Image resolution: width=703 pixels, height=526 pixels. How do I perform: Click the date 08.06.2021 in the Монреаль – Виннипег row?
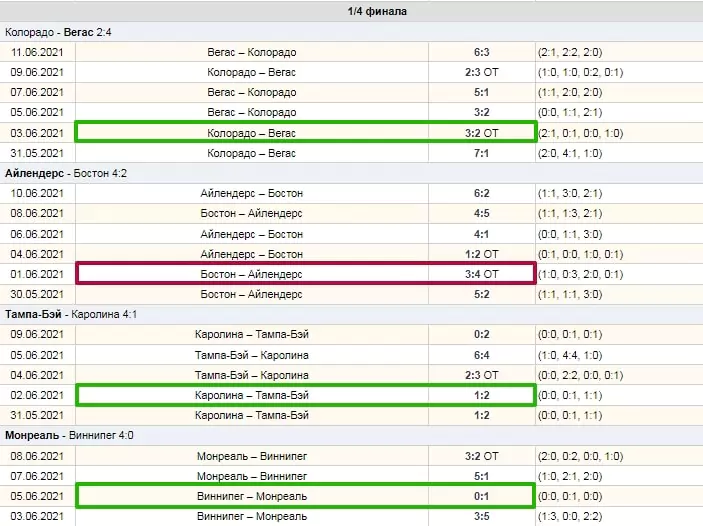click(x=37, y=456)
